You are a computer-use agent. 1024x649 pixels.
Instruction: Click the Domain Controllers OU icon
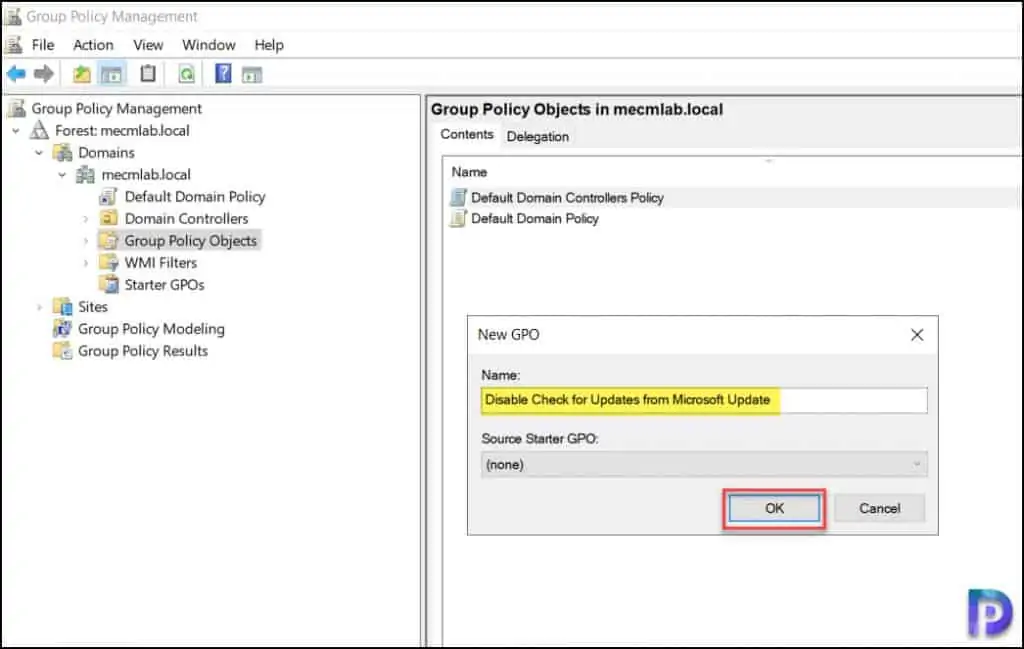click(x=108, y=219)
